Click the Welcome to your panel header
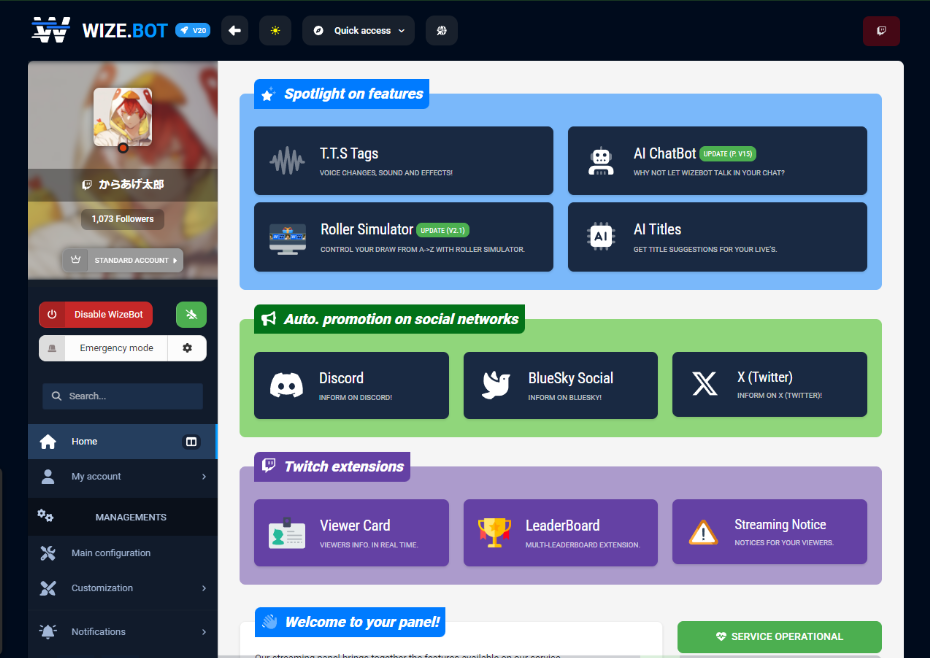 coord(350,622)
